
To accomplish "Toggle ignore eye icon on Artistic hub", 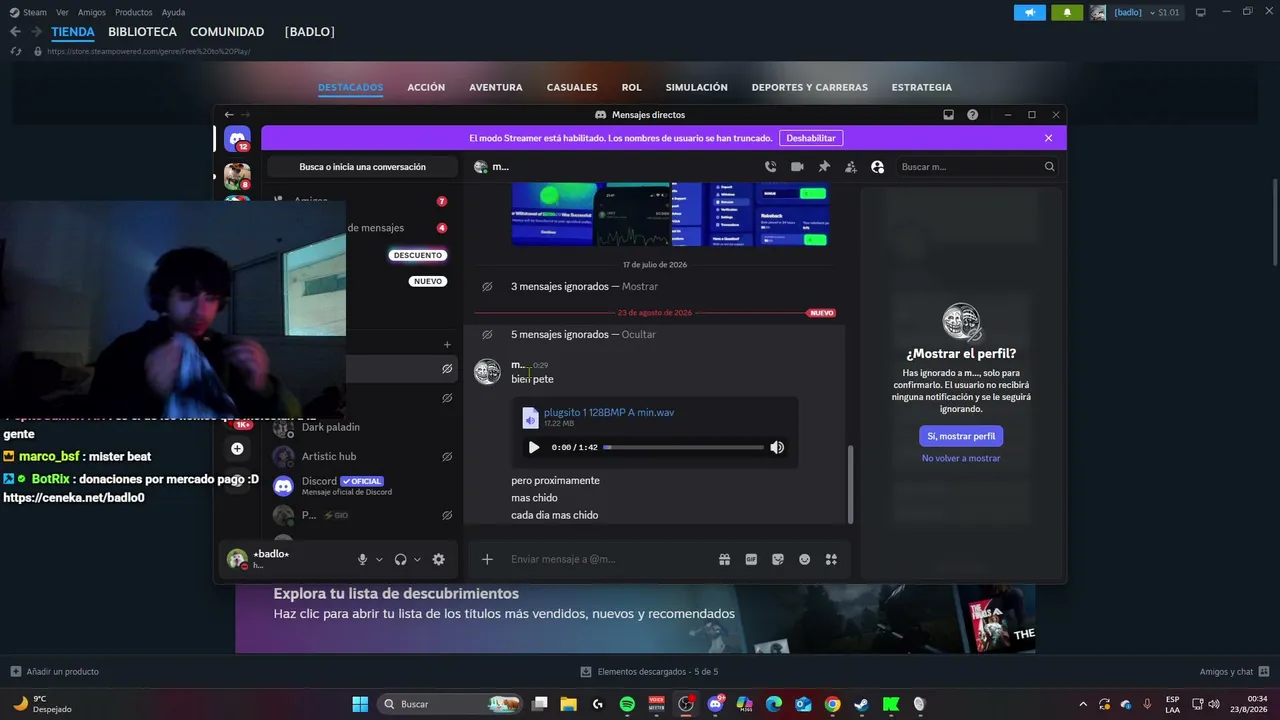I will pos(447,456).
